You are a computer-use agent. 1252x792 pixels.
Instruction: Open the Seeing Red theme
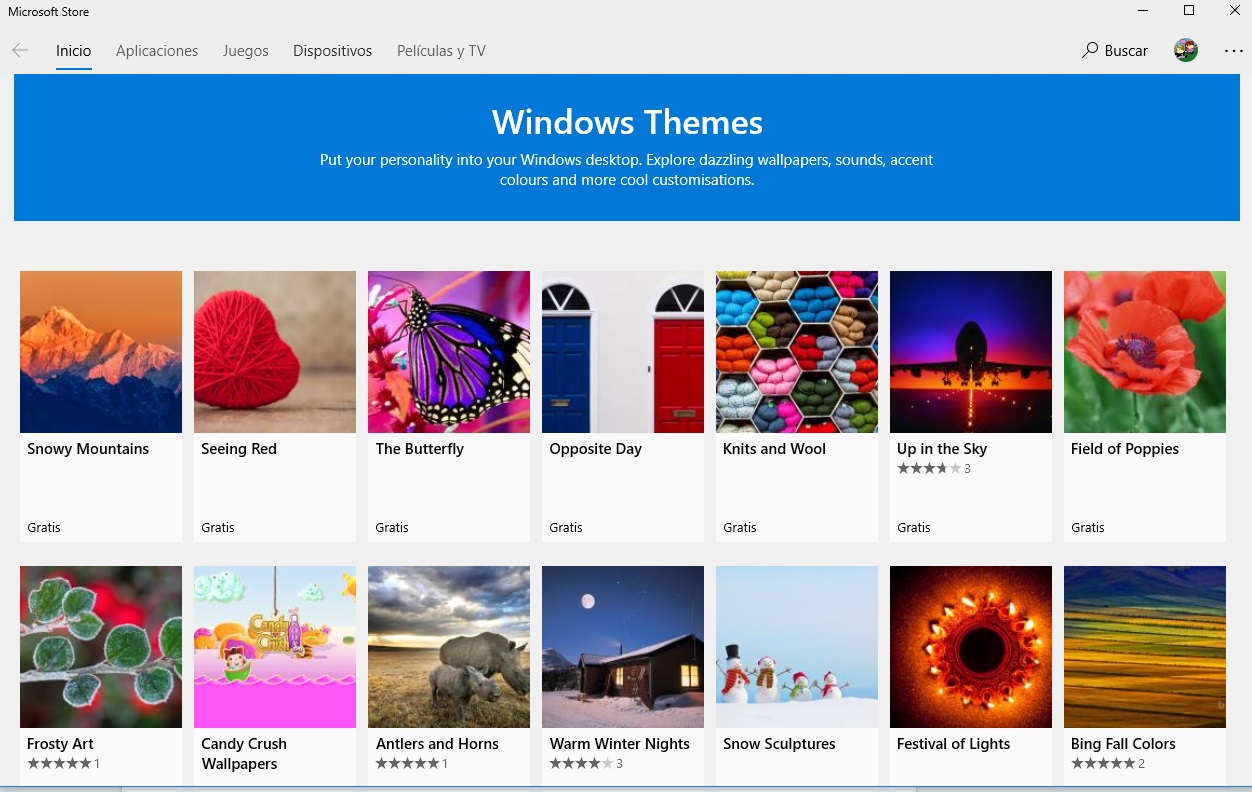(x=274, y=351)
